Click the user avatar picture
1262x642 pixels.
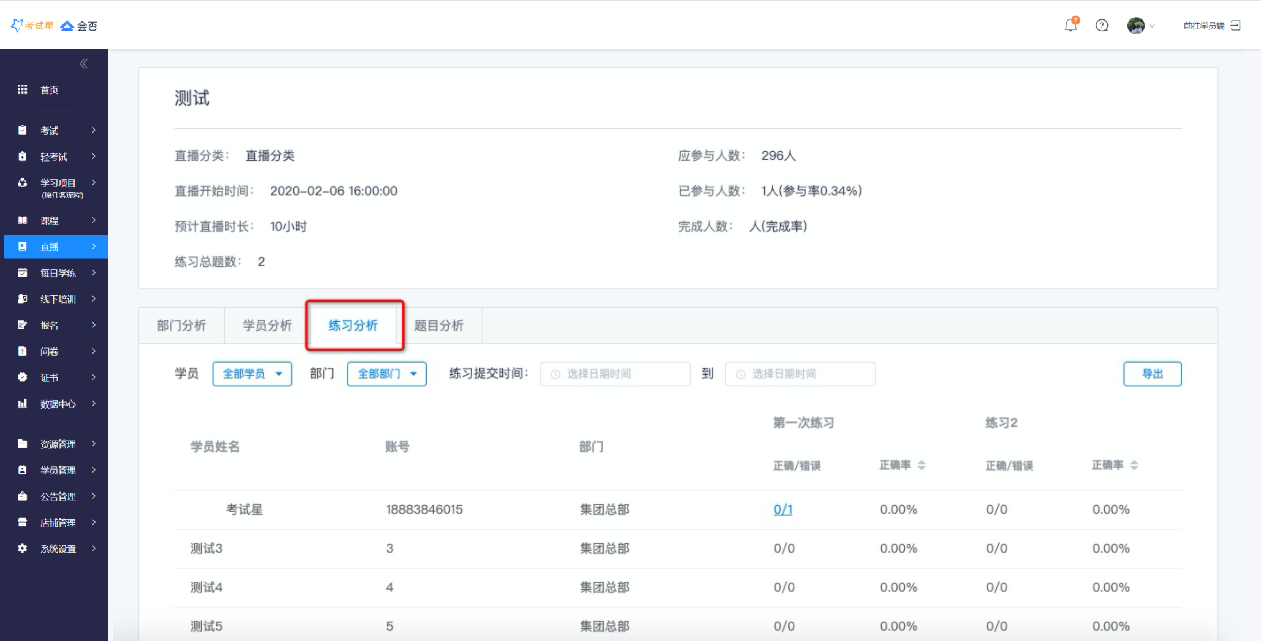pos(1135,26)
